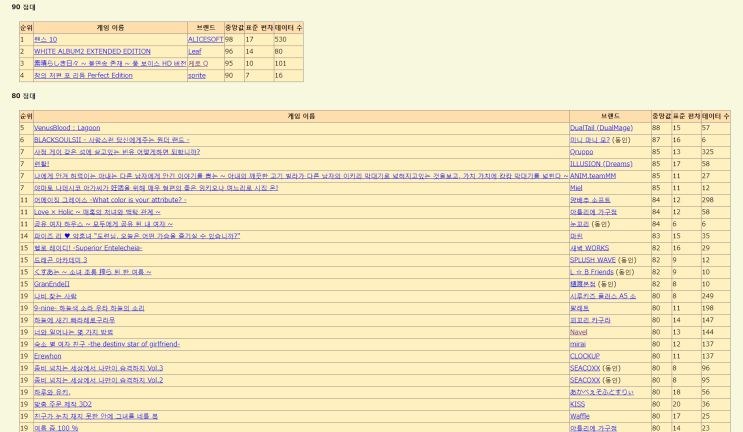Screen dimensions: 743x432
Task: Open the SEACOXX link in the Vol.3 row
Action: pos(585,368)
